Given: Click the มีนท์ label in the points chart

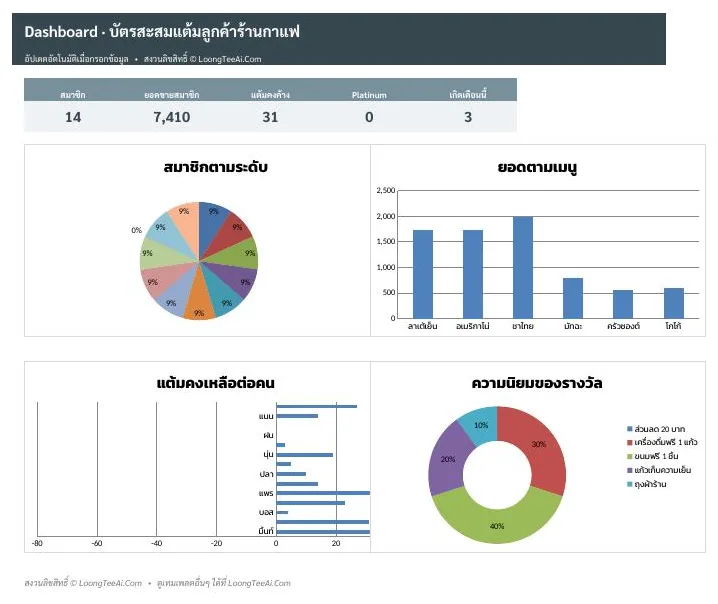Looking at the screenshot, I should (266, 531).
